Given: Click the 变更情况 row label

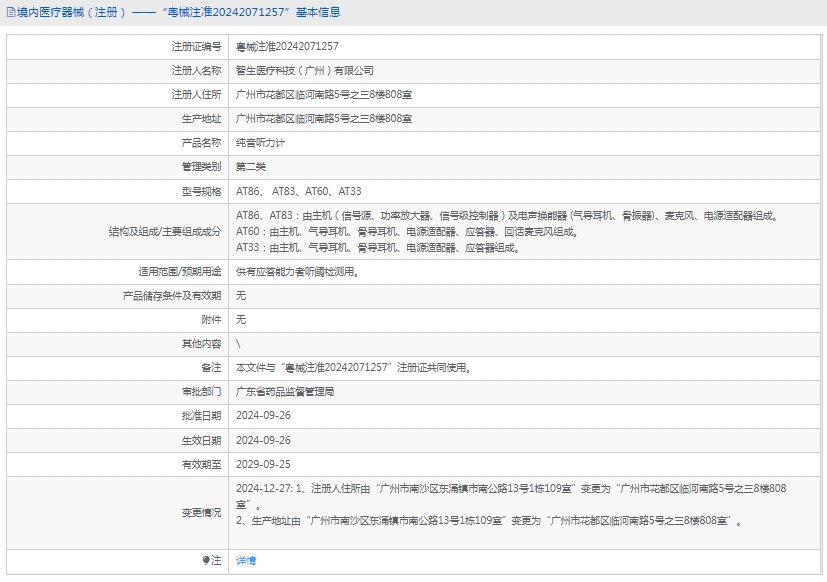Looking at the screenshot, I should [x=201, y=512].
